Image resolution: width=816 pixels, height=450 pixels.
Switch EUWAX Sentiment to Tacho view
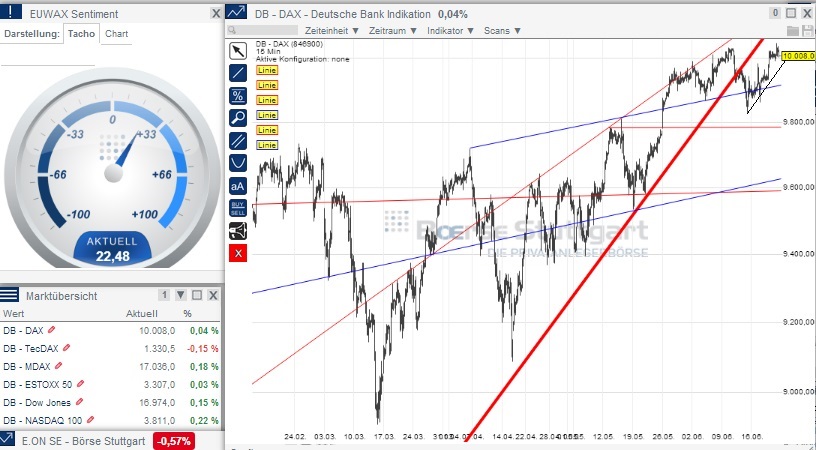click(81, 33)
